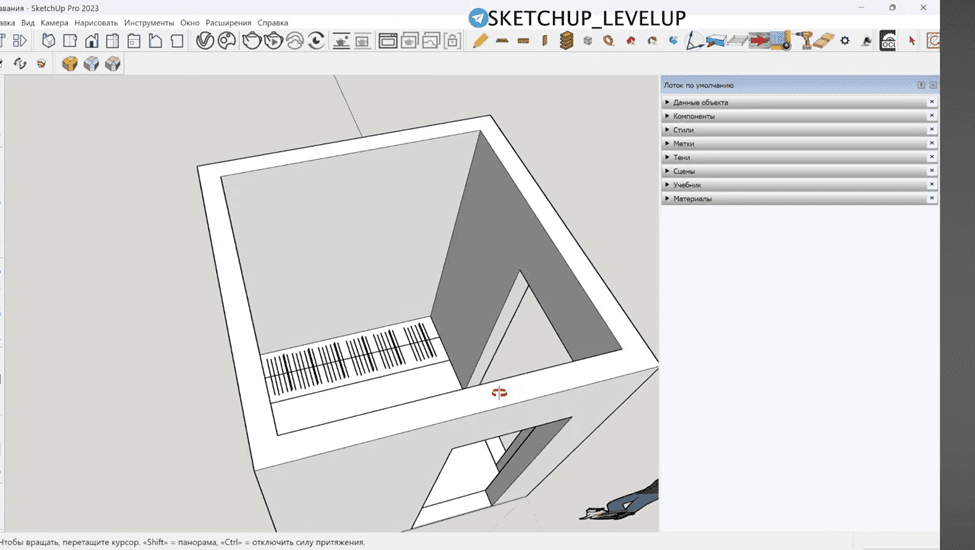Click the cordless drill tool icon
975x550 pixels.
(x=805, y=40)
